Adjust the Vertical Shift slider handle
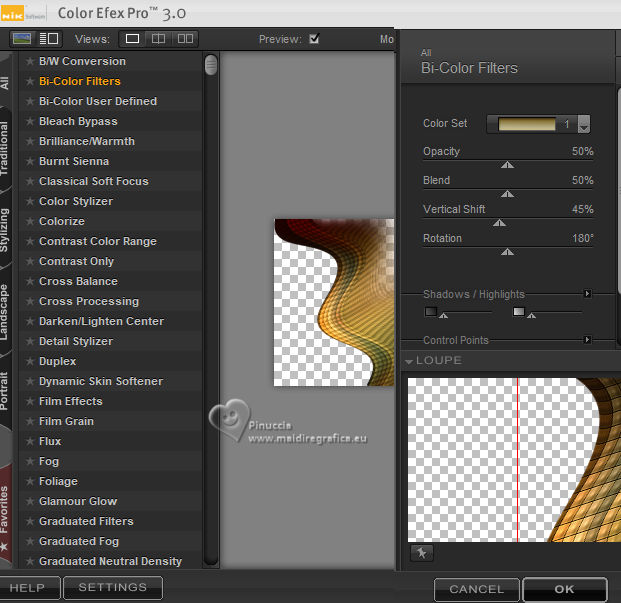The width and height of the screenshot is (621, 603). pyautogui.click(x=499, y=223)
